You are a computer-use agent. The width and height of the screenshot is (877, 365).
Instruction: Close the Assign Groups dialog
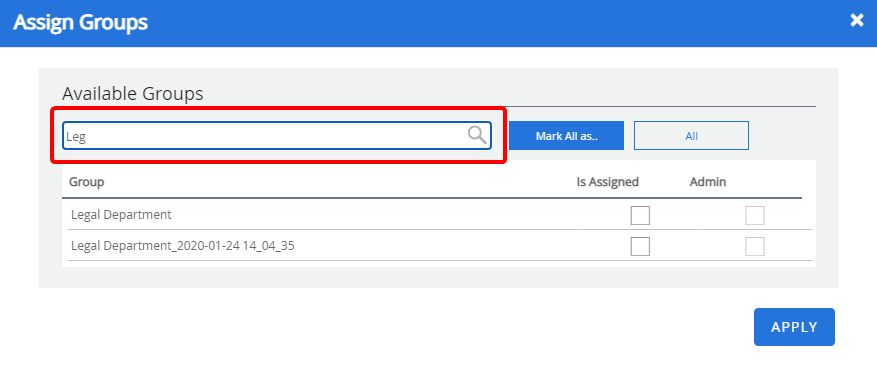(x=857, y=21)
